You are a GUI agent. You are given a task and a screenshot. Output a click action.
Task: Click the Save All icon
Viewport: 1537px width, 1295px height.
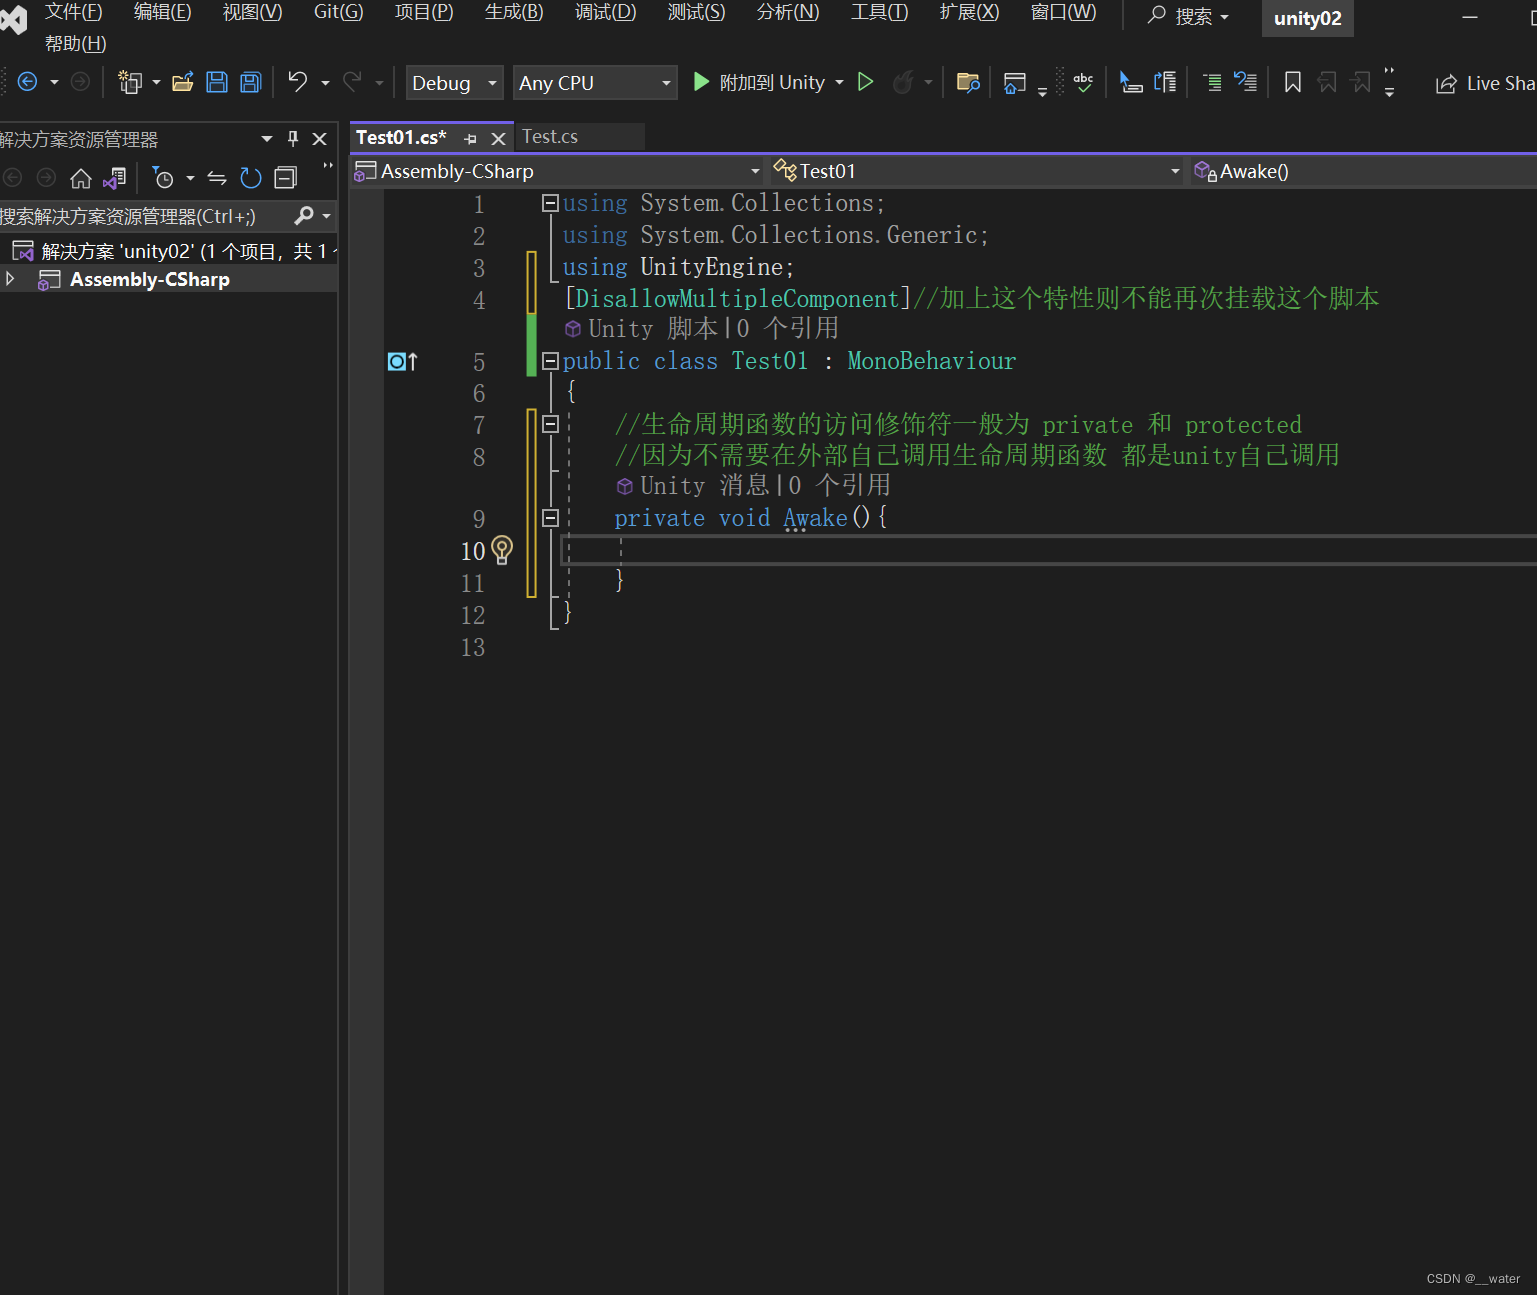pyautogui.click(x=250, y=81)
